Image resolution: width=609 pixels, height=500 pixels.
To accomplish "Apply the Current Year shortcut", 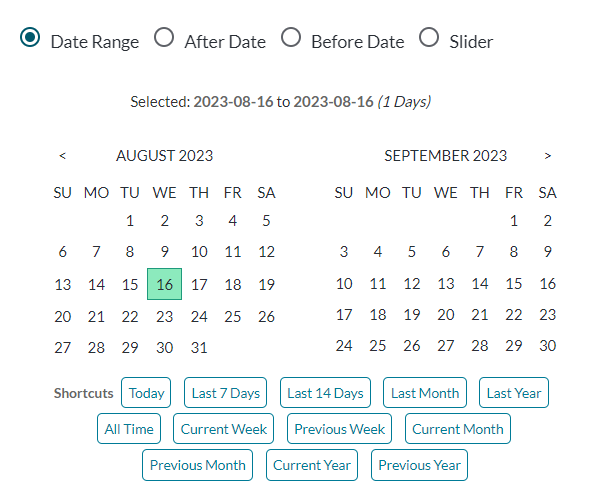I will point(312,465).
